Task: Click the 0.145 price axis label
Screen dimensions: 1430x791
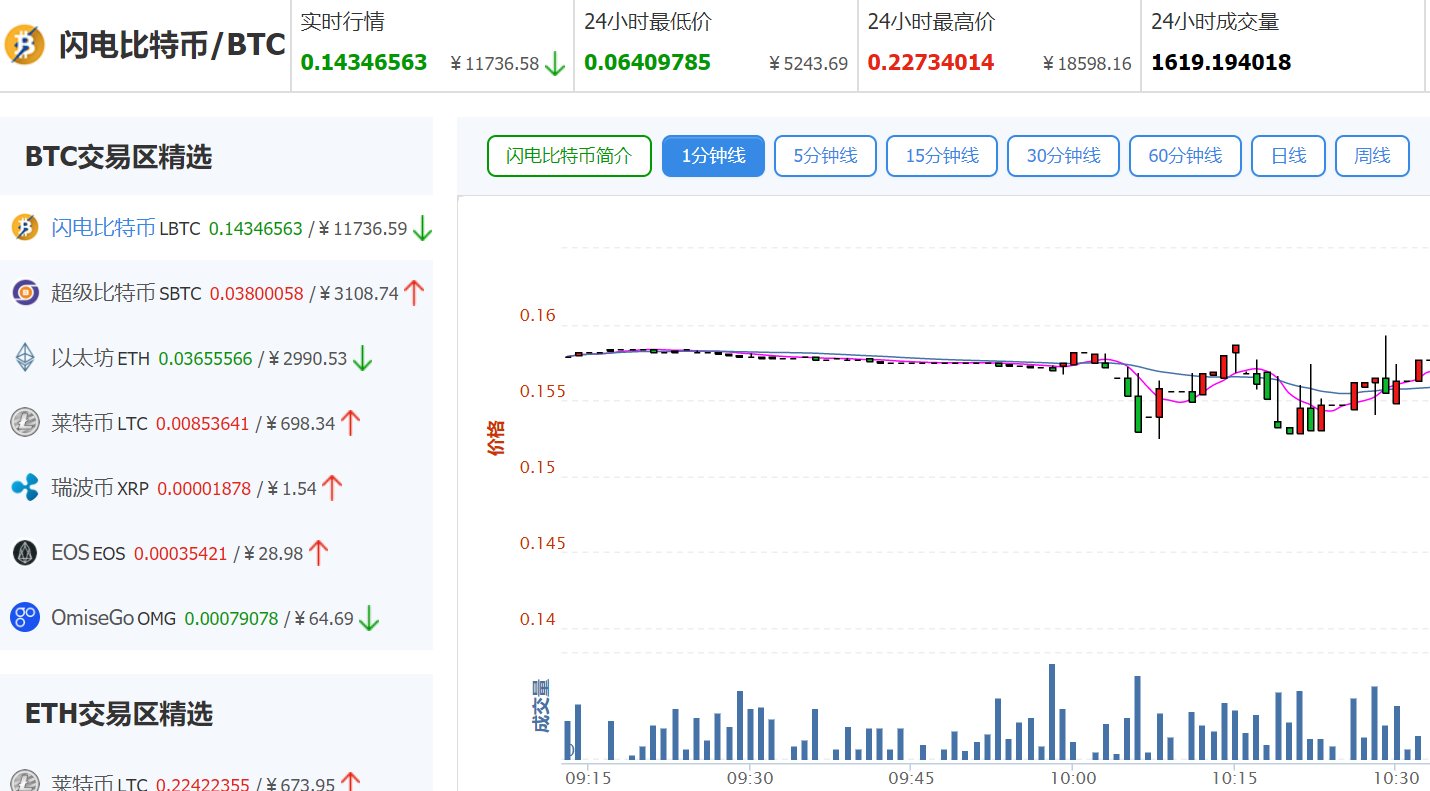Action: [x=542, y=543]
